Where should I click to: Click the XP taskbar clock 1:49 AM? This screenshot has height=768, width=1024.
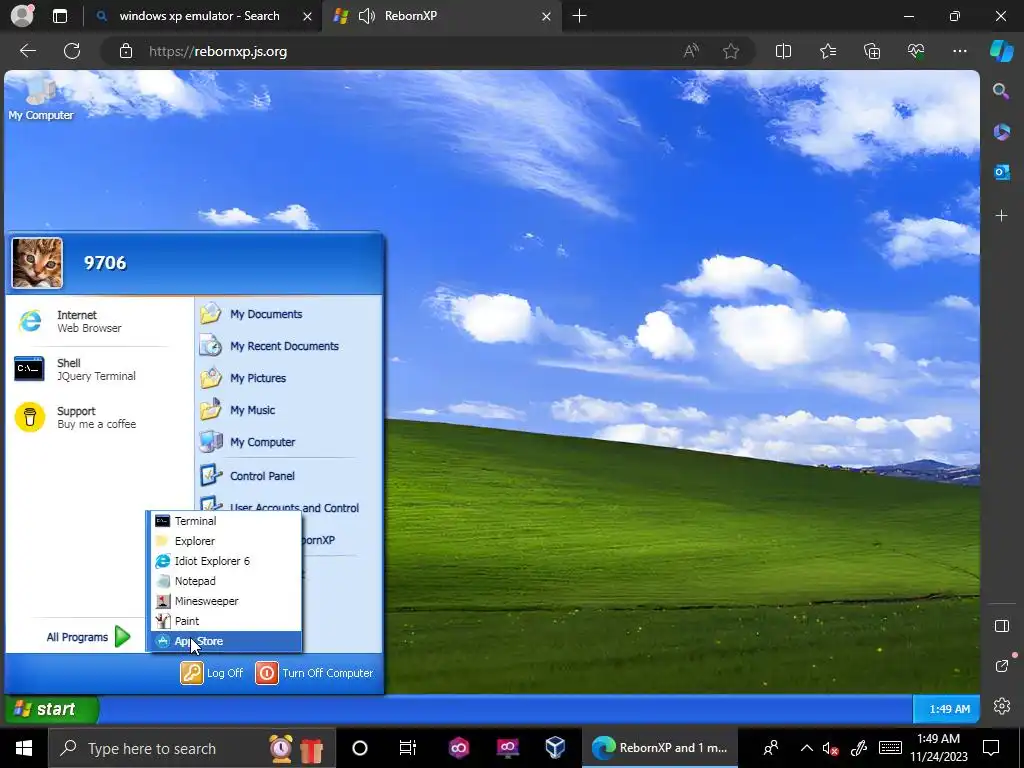point(949,709)
